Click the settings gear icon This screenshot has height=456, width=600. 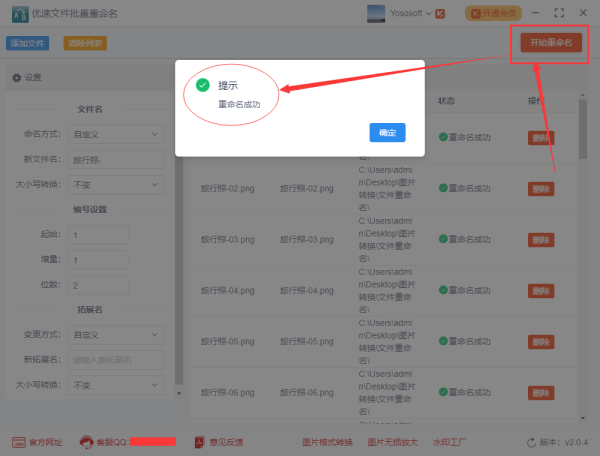16,78
